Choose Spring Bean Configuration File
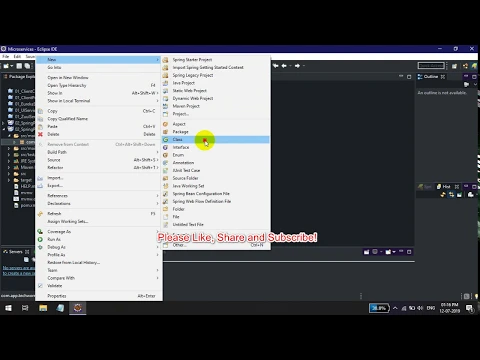The width and height of the screenshot is (480, 360). click(x=215, y=194)
